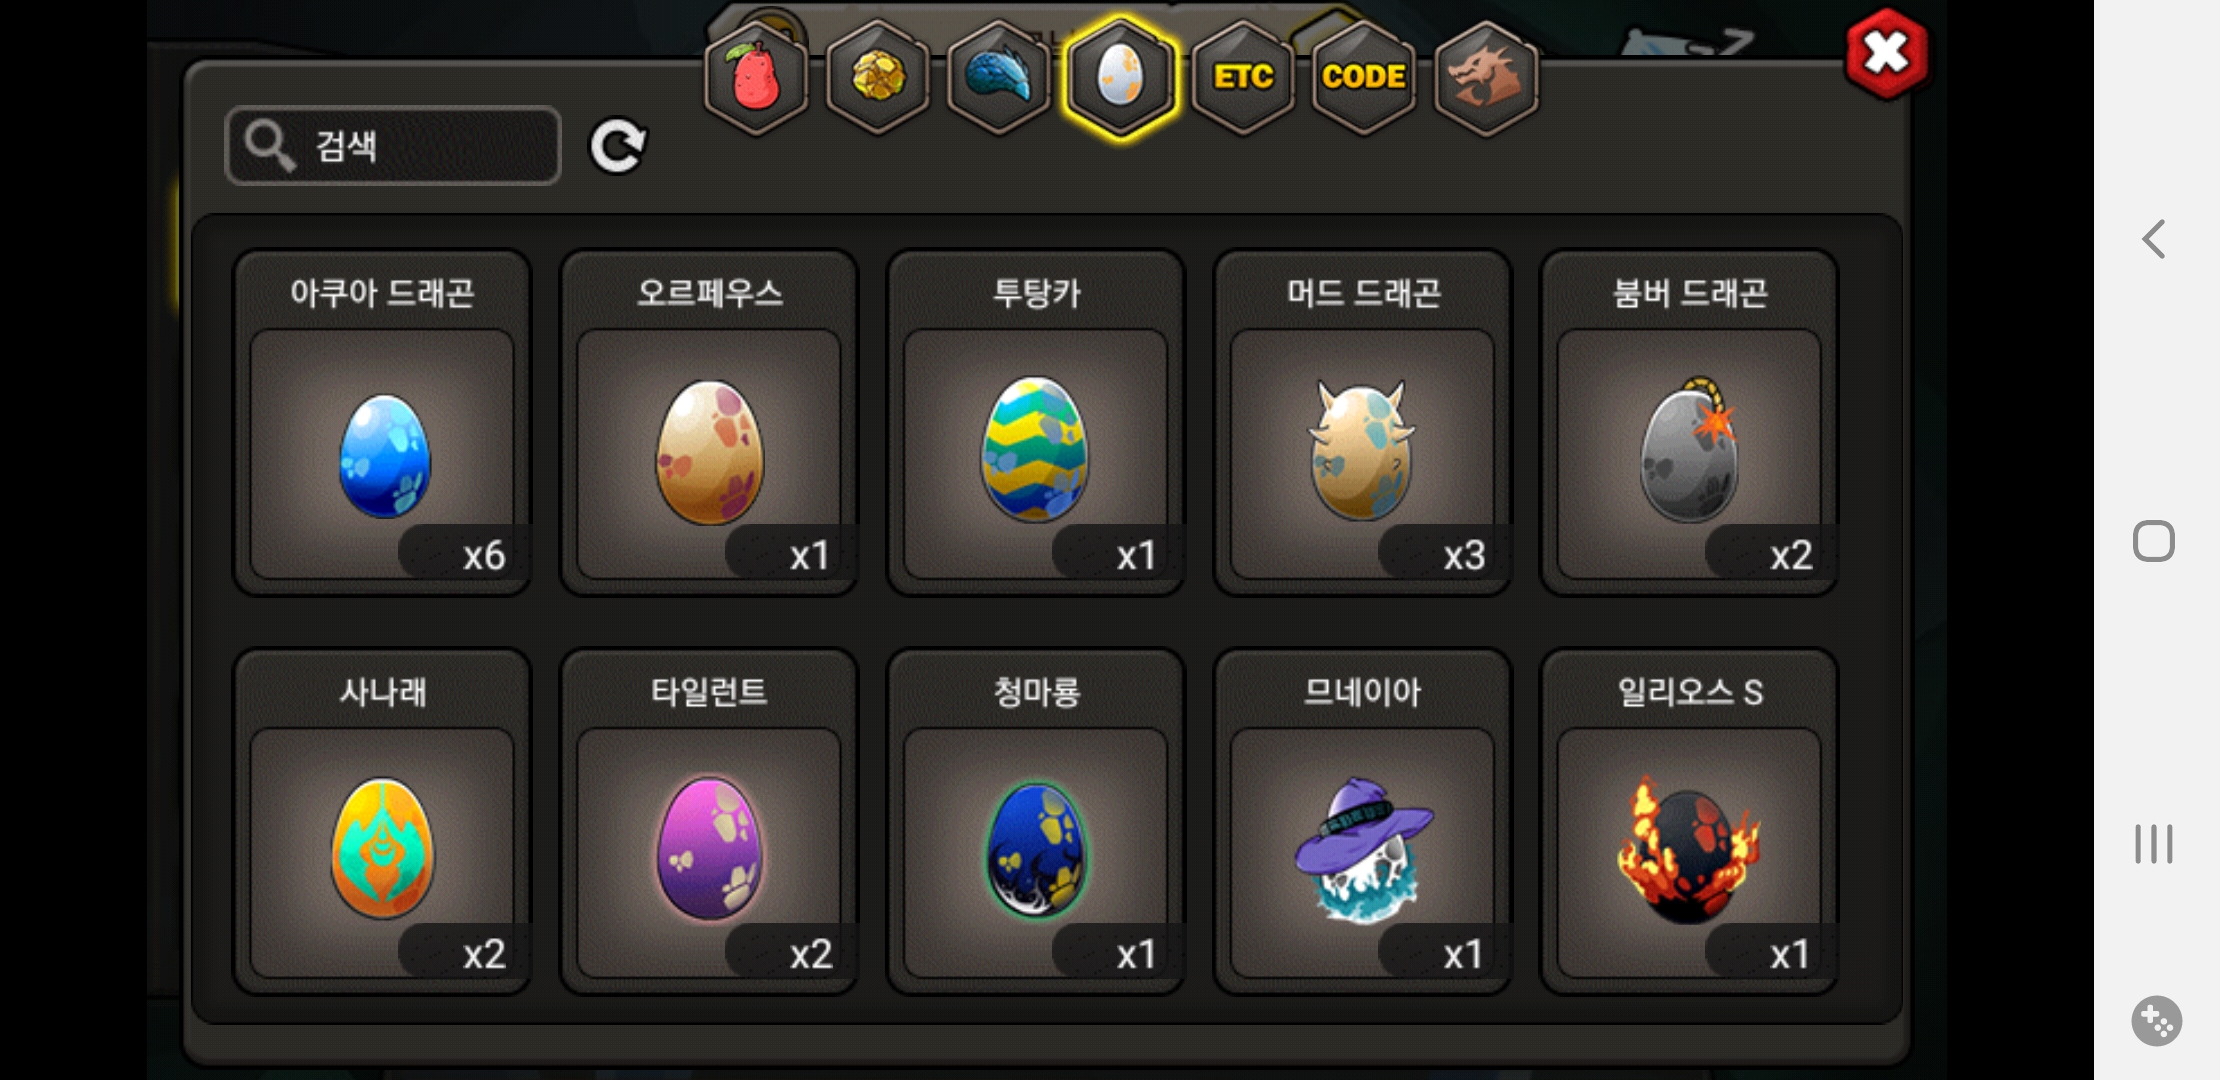
Task: Select the egg category tab
Action: (x=1120, y=77)
